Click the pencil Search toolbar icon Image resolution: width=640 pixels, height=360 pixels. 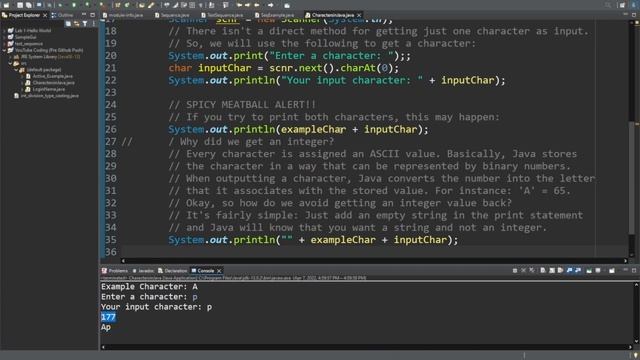point(151,5)
